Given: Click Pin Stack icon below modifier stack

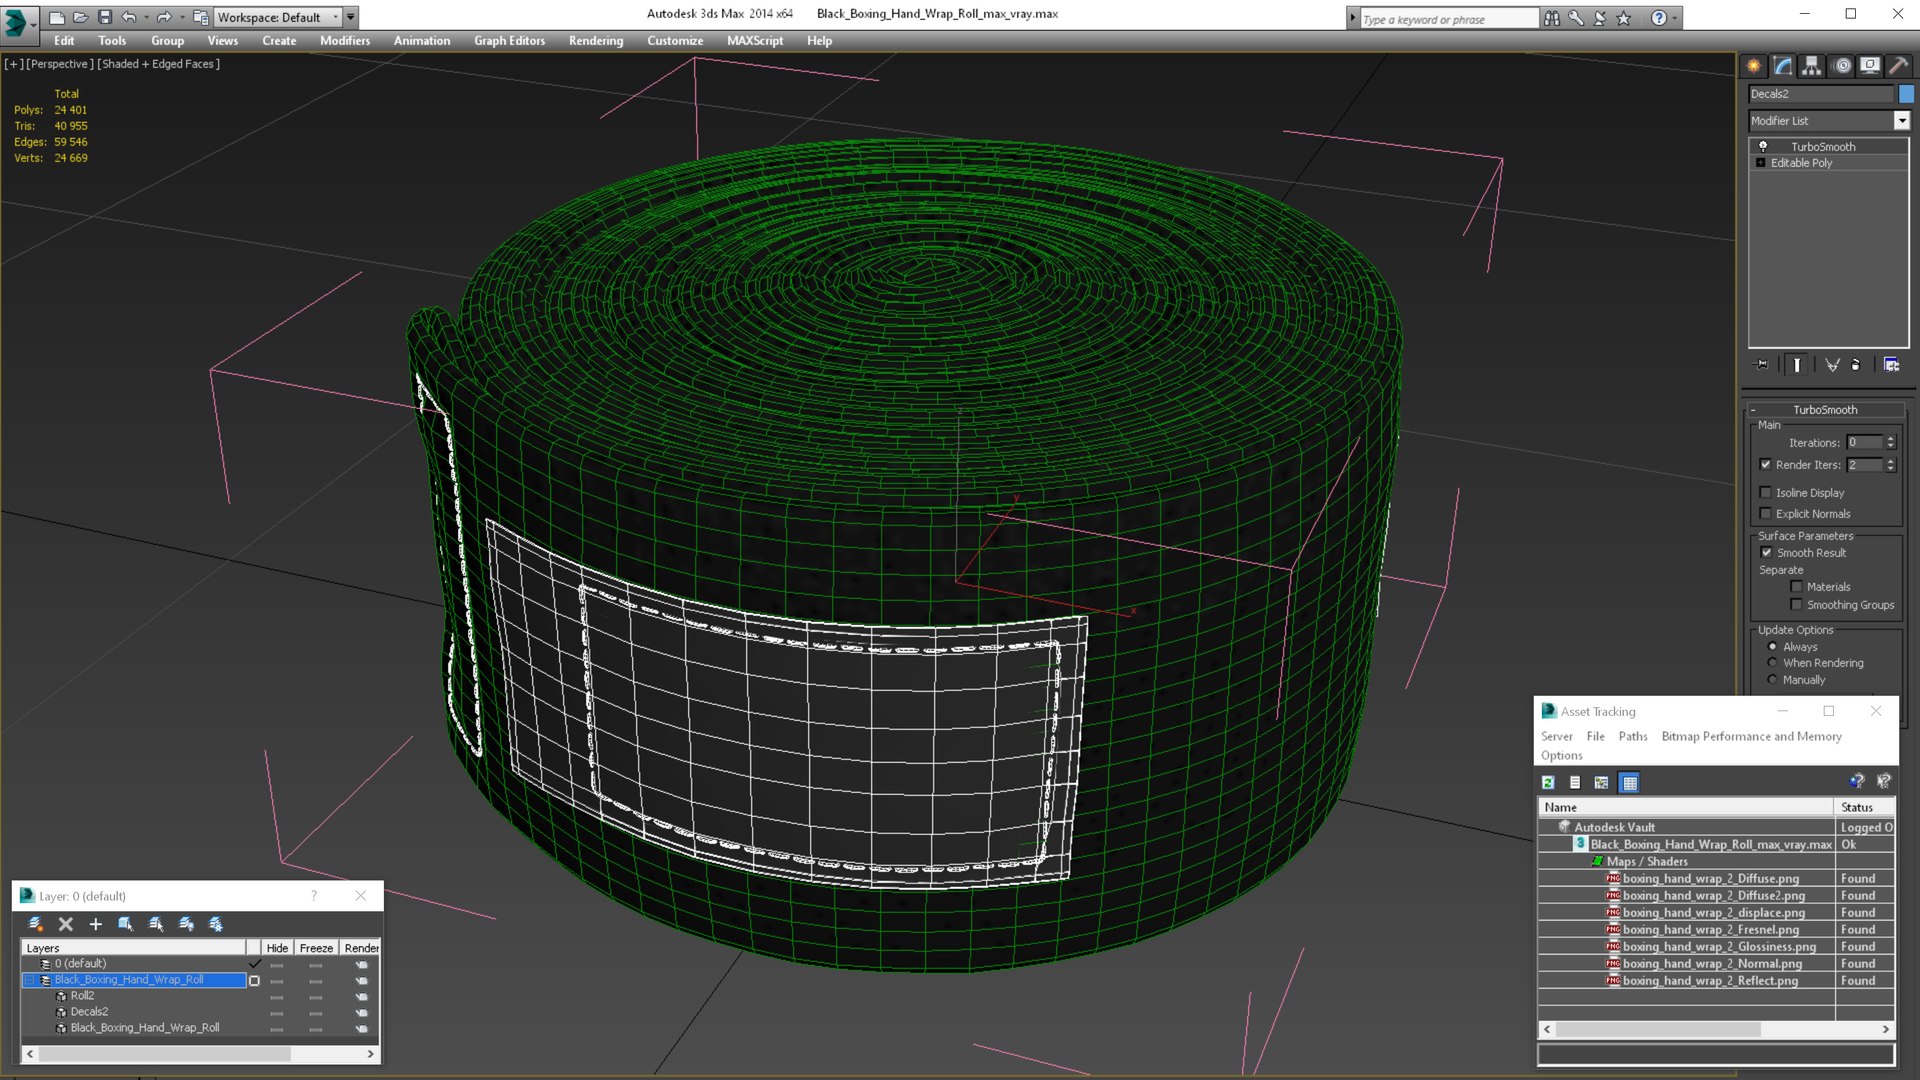Looking at the screenshot, I should (1762, 365).
